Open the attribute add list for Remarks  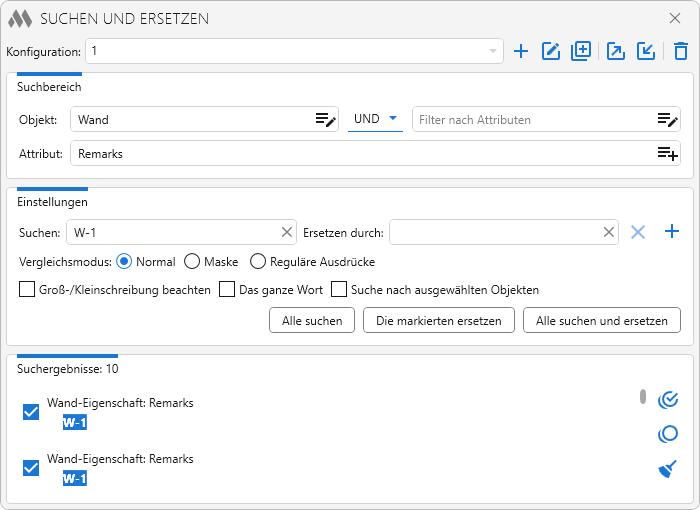tap(668, 154)
